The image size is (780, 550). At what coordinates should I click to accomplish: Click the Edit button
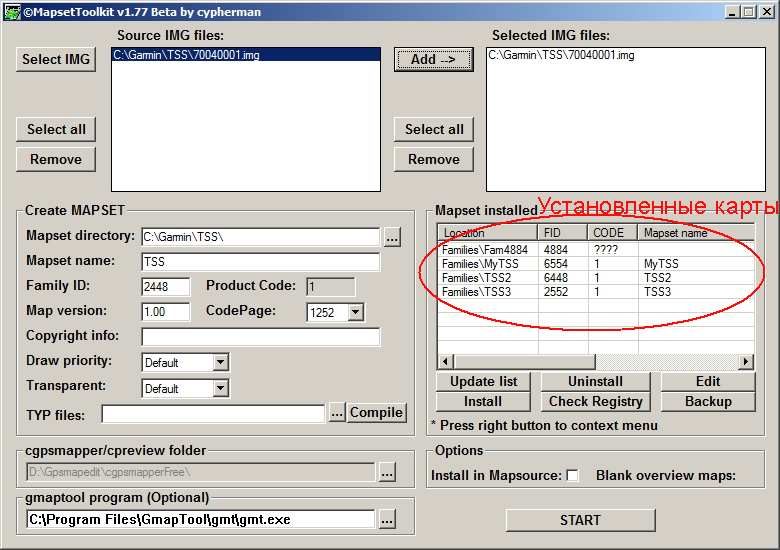[x=708, y=381]
